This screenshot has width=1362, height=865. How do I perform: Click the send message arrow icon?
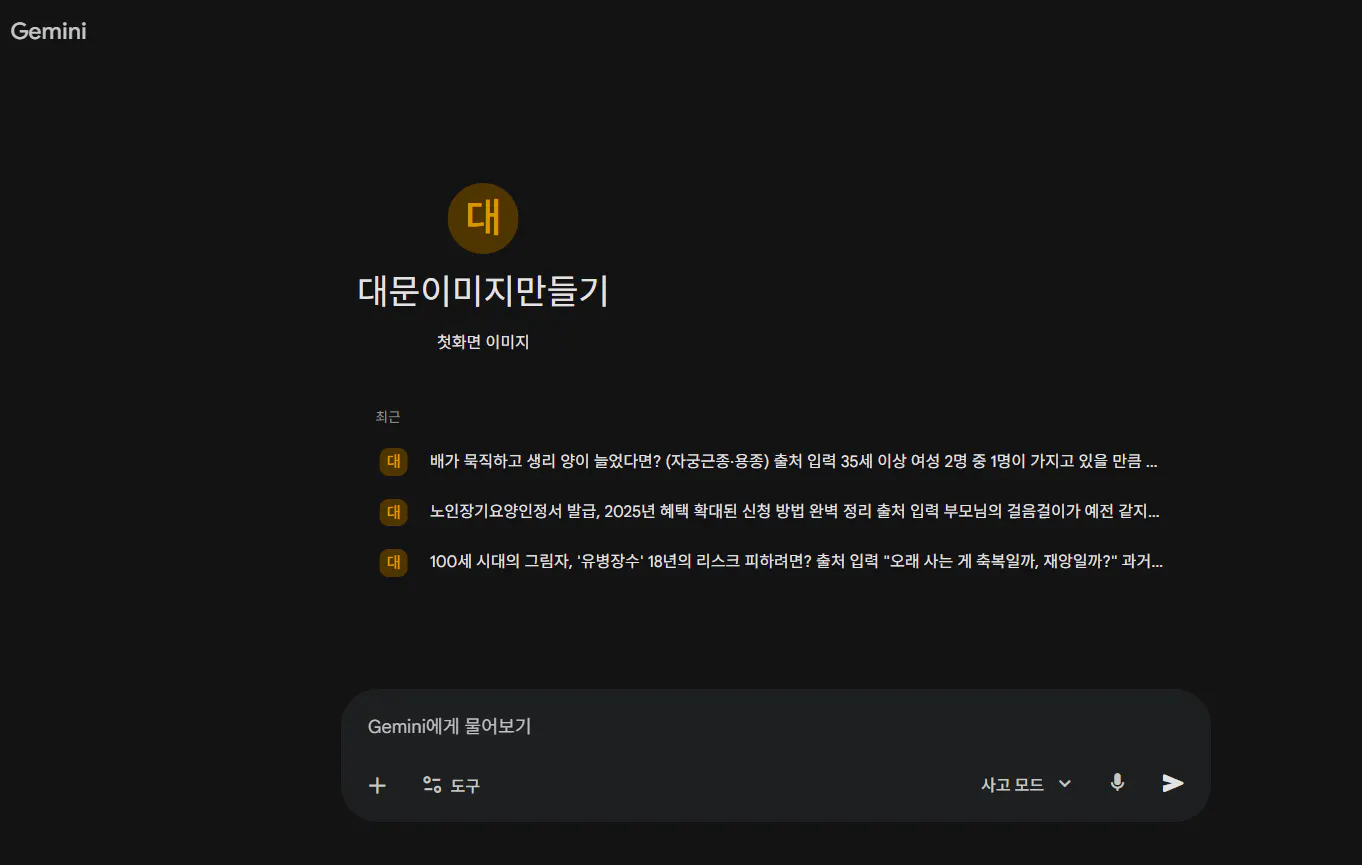pos(1172,784)
